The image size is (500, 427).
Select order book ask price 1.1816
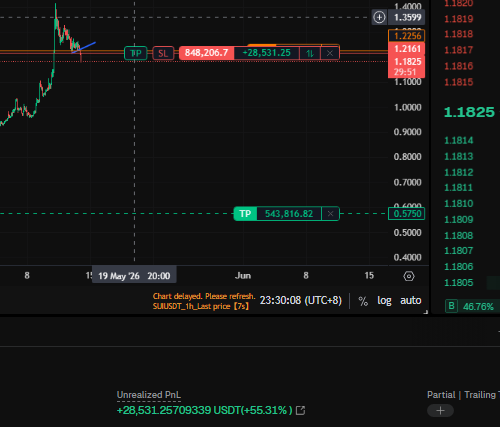(459, 66)
